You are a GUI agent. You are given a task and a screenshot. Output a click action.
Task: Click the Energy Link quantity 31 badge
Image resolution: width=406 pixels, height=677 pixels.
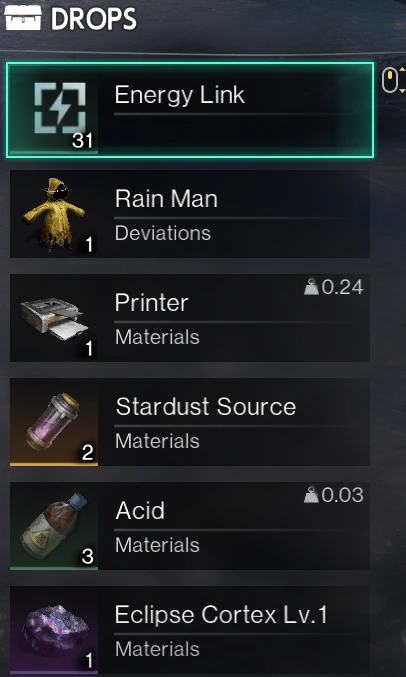[82, 140]
